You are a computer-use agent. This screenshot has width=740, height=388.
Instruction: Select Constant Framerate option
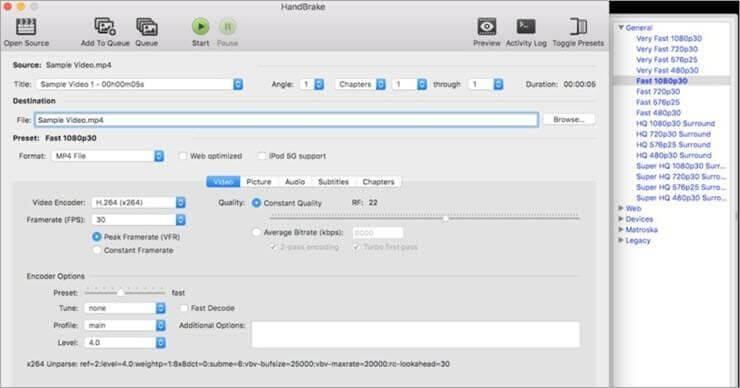pyautogui.click(x=97, y=250)
